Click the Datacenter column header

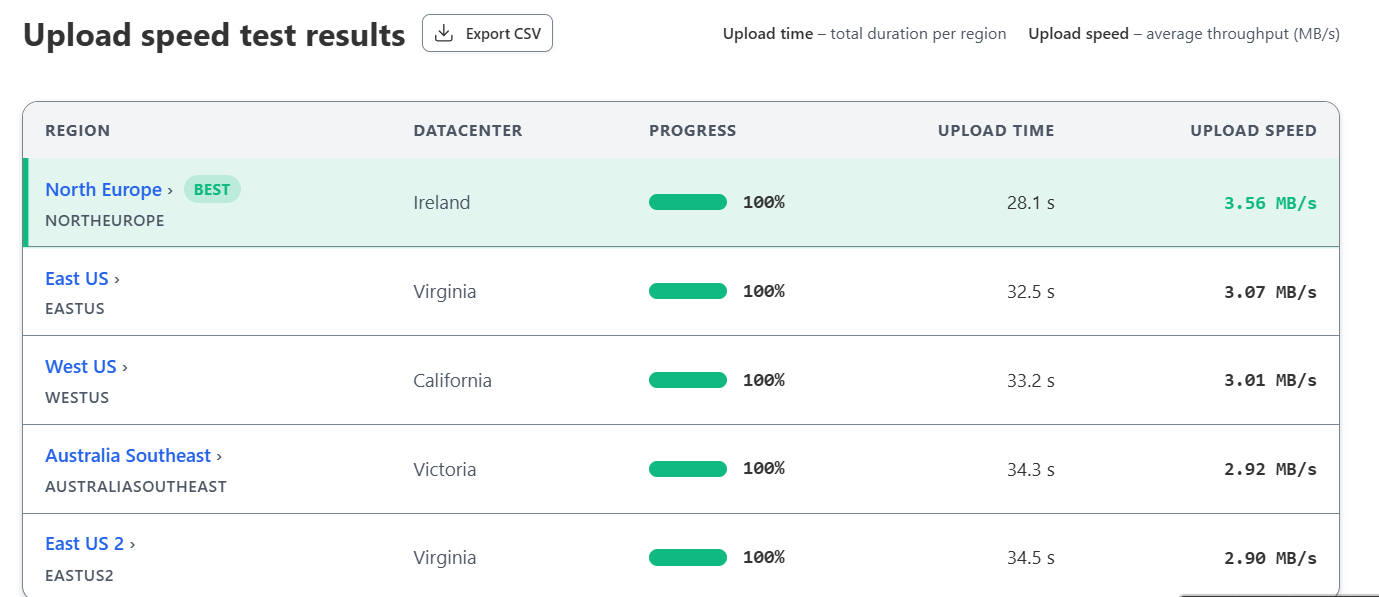pyautogui.click(x=467, y=131)
